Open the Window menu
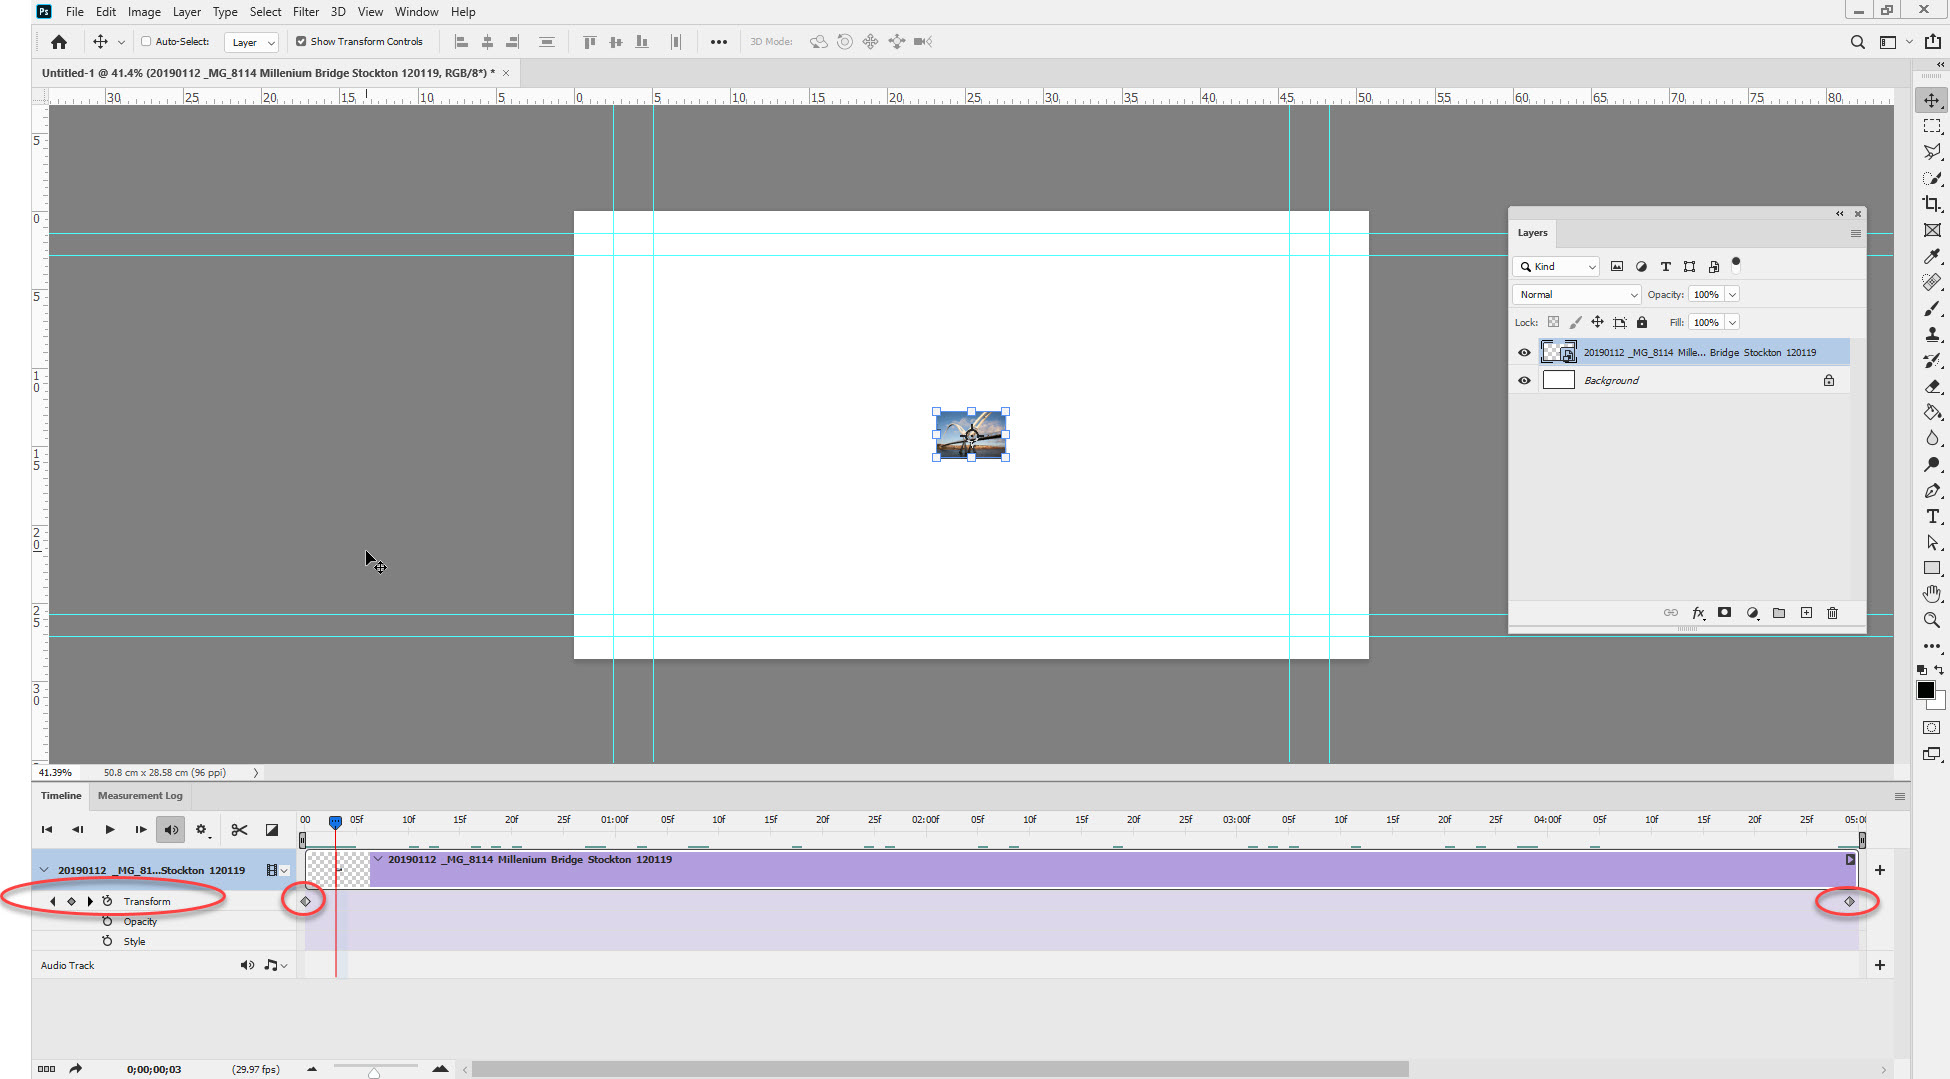The image size is (1950, 1079). tap(416, 12)
